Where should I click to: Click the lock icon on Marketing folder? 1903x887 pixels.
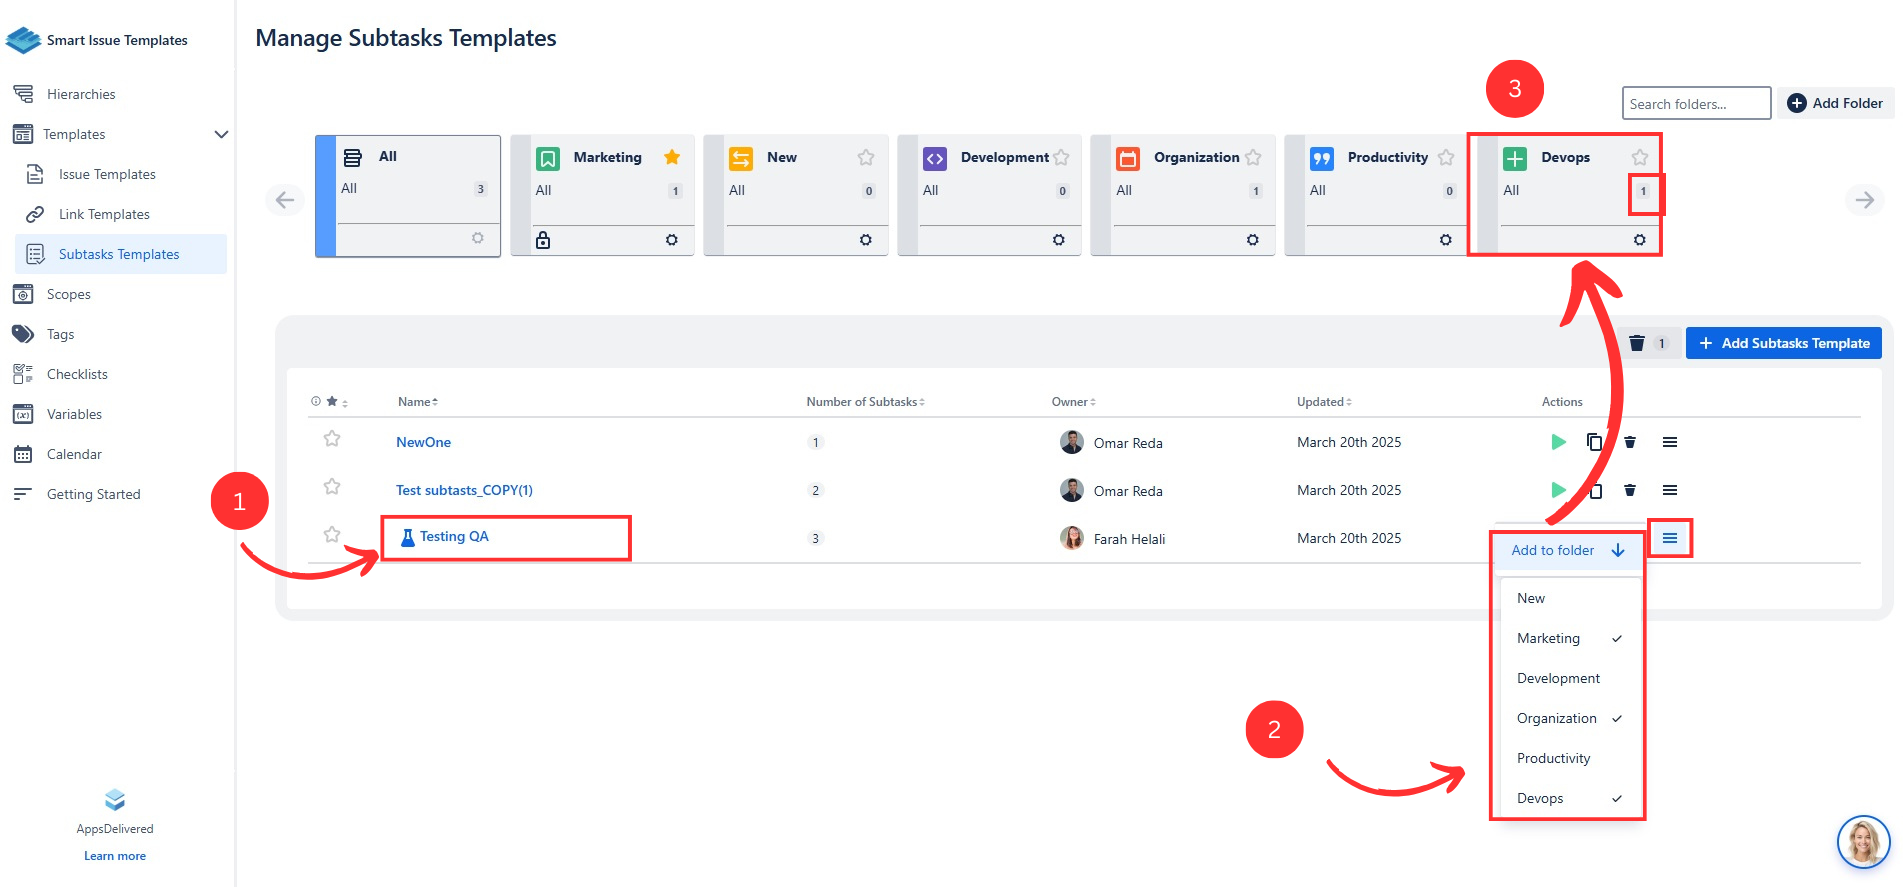[543, 240]
